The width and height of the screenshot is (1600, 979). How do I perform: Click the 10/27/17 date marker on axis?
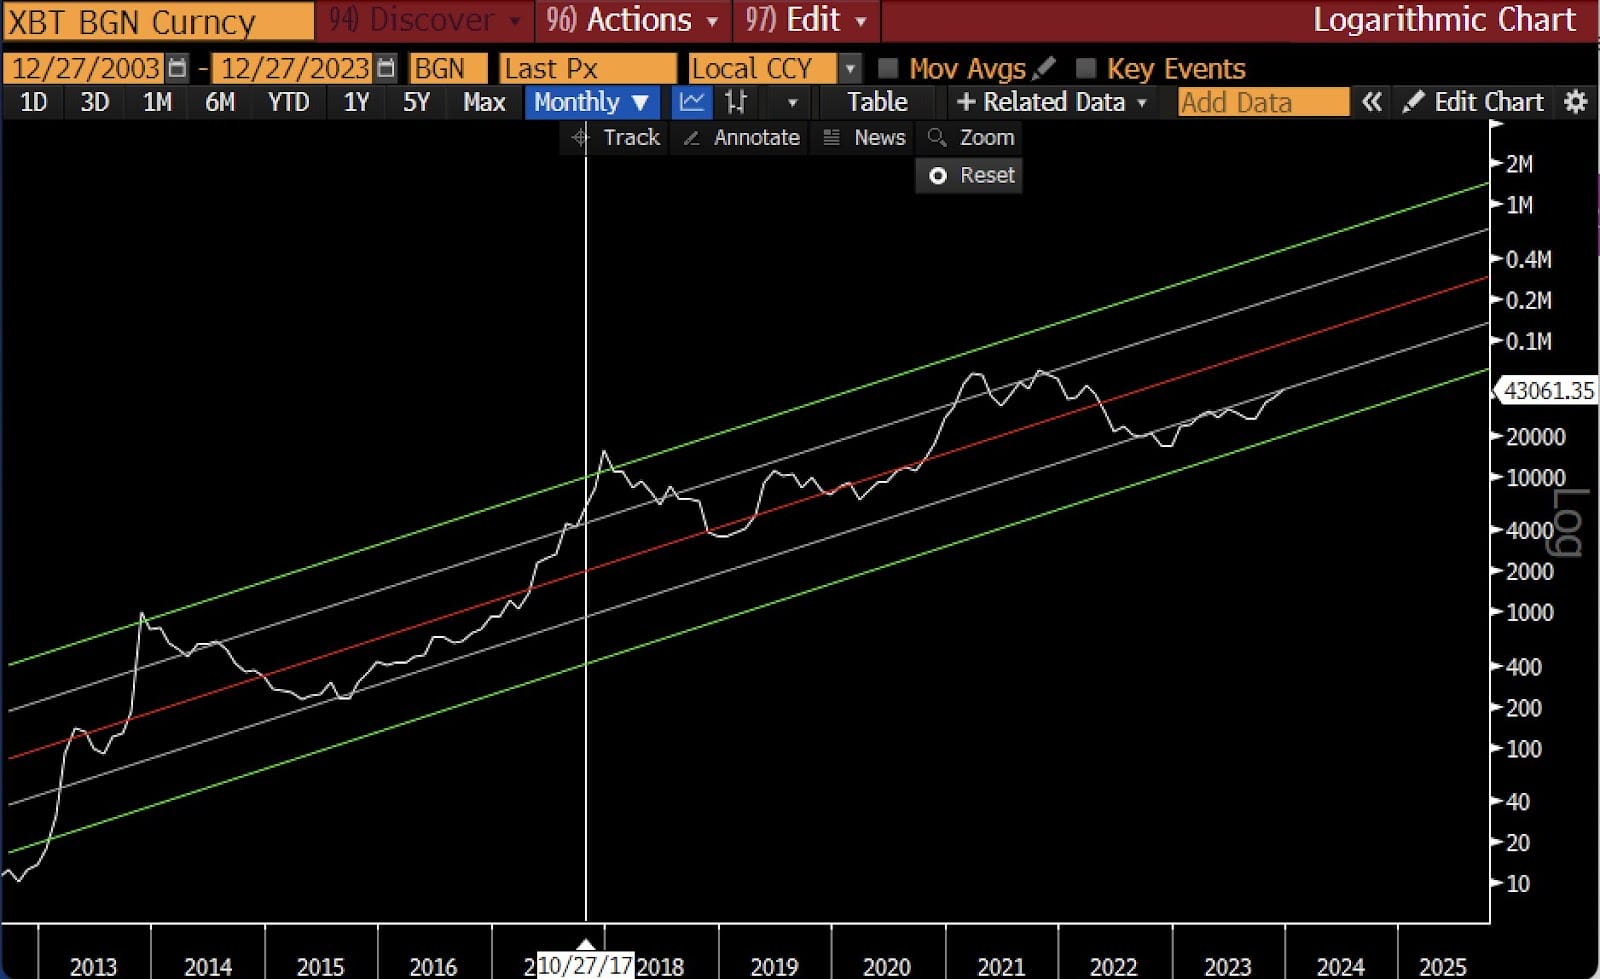point(586,965)
